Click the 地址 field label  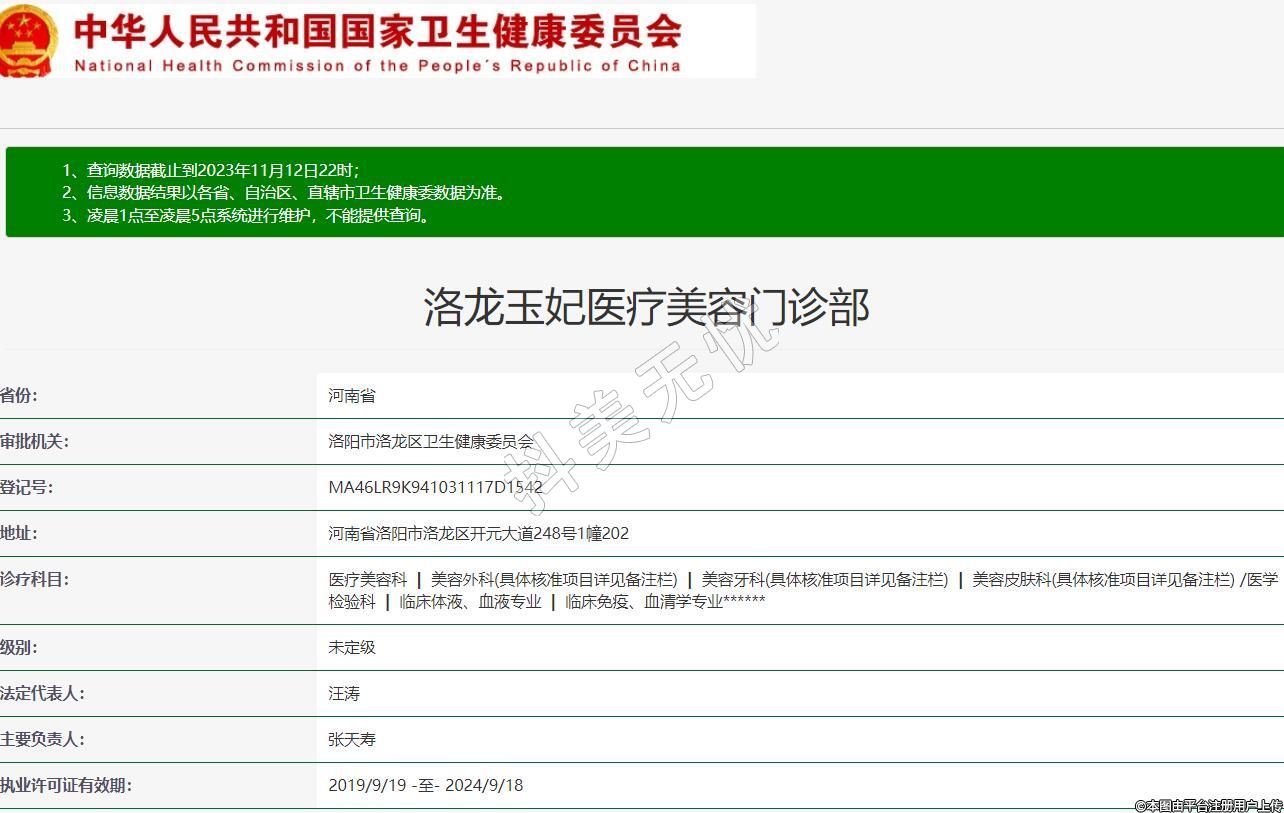[20, 533]
